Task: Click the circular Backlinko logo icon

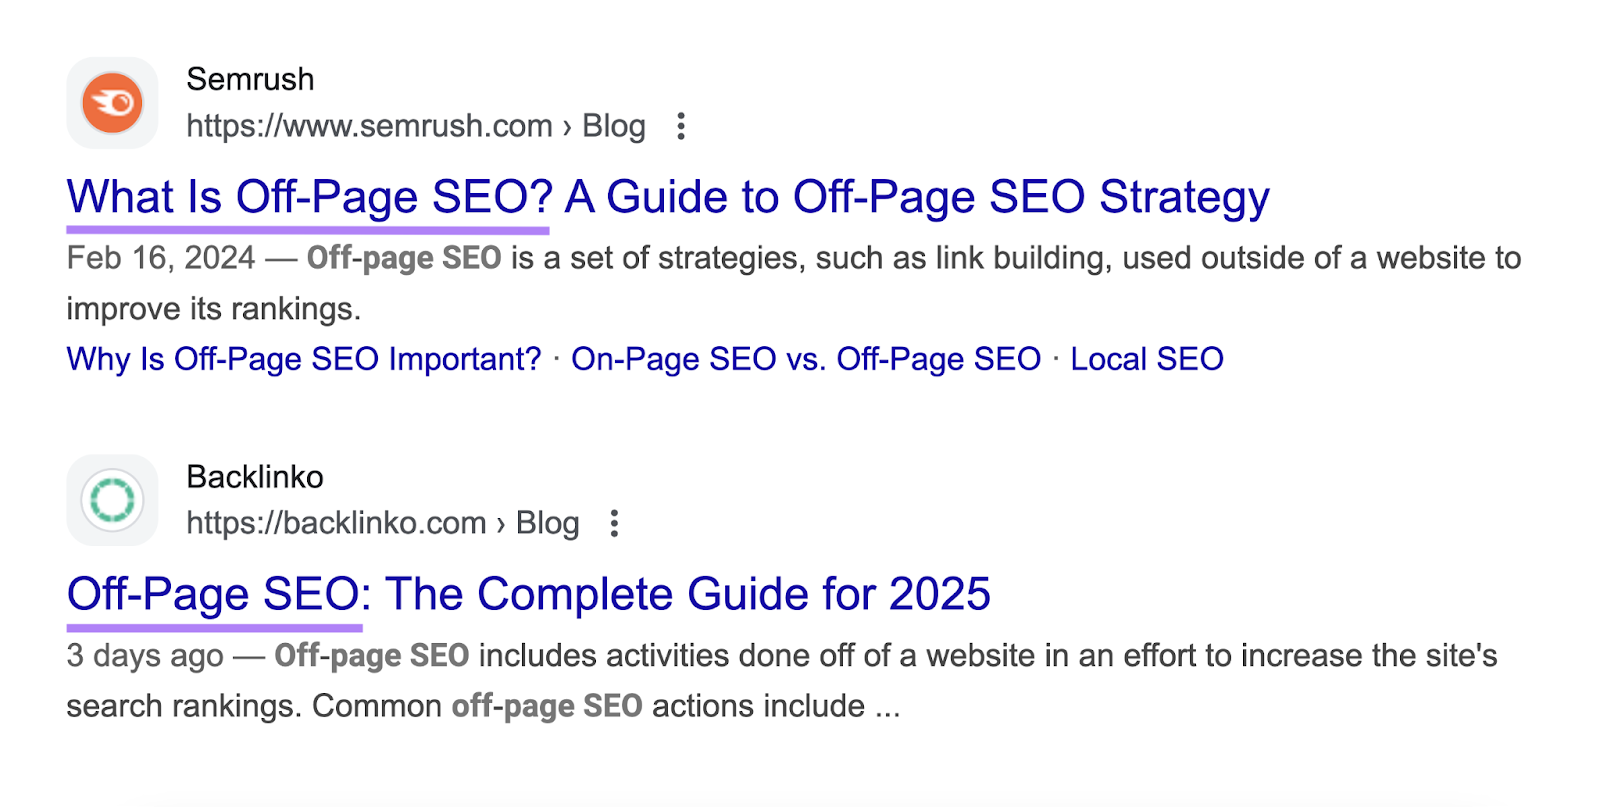Action: (111, 499)
